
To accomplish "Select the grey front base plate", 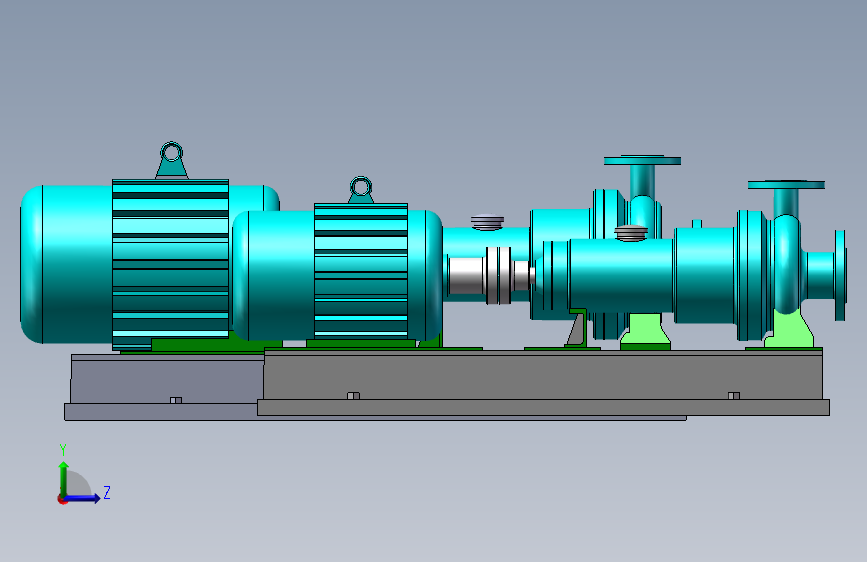I will [544, 382].
